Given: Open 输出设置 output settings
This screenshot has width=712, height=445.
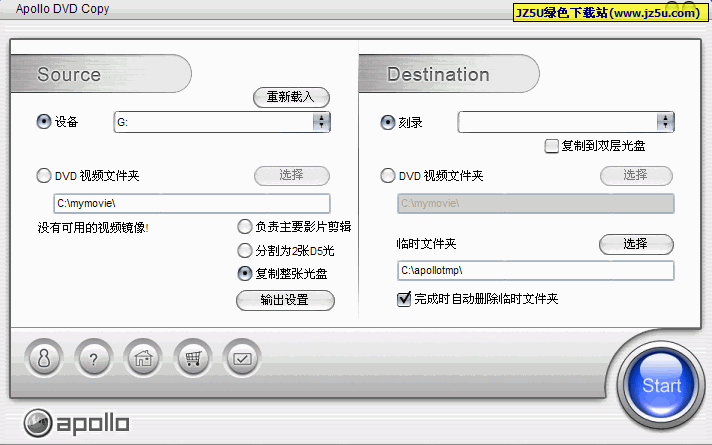Looking at the screenshot, I should coord(285,300).
